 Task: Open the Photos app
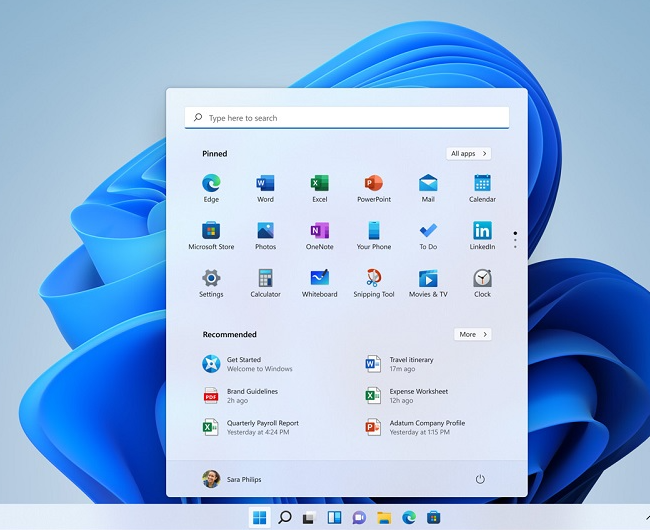pos(265,235)
